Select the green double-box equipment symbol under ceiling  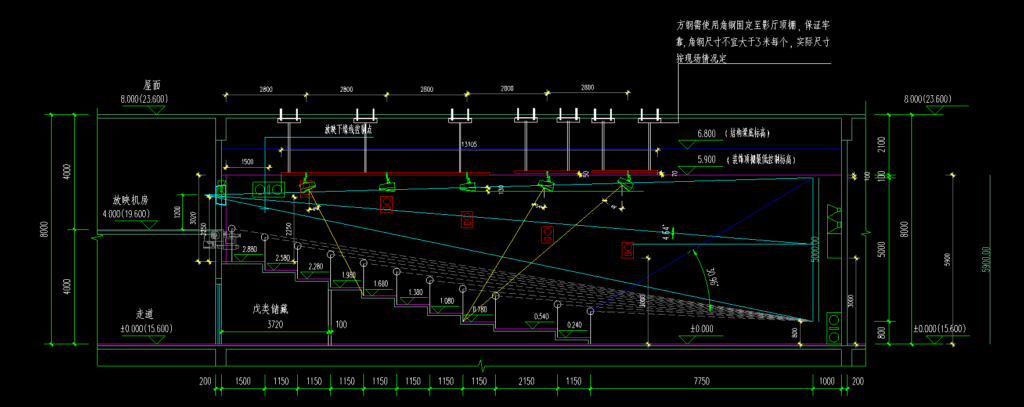(266, 188)
